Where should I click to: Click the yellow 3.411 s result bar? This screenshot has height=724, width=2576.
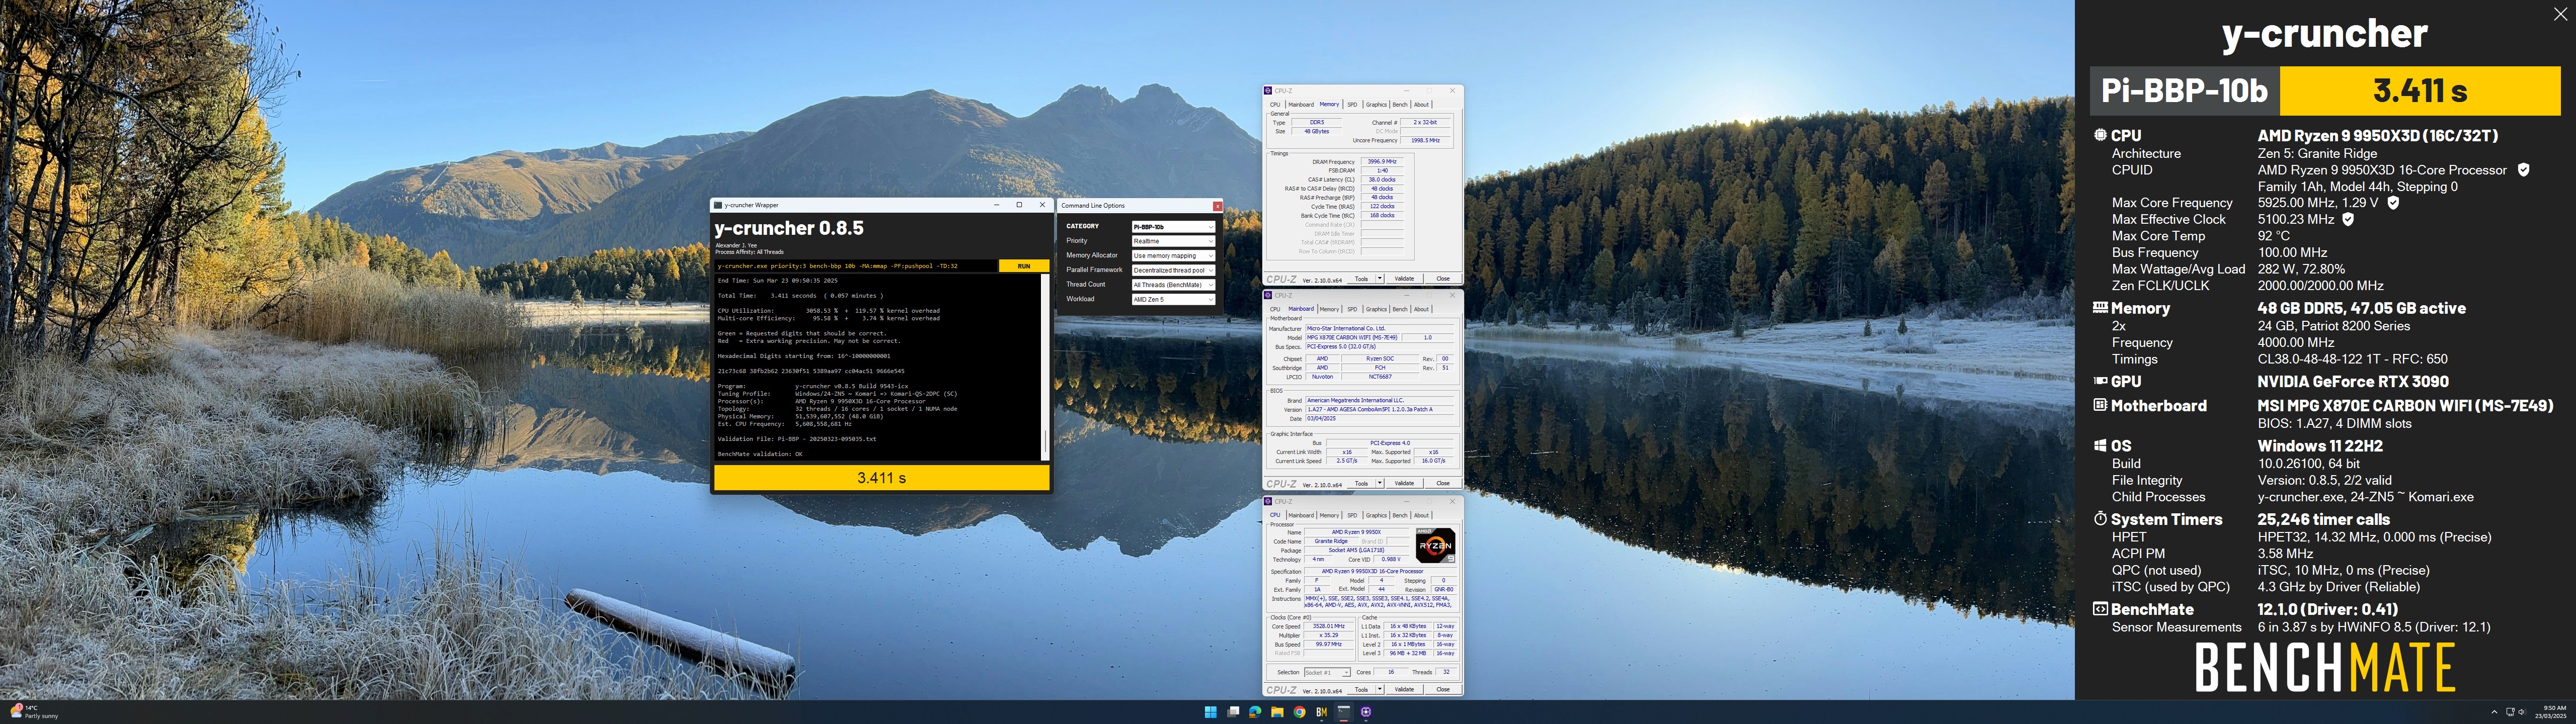click(x=881, y=478)
